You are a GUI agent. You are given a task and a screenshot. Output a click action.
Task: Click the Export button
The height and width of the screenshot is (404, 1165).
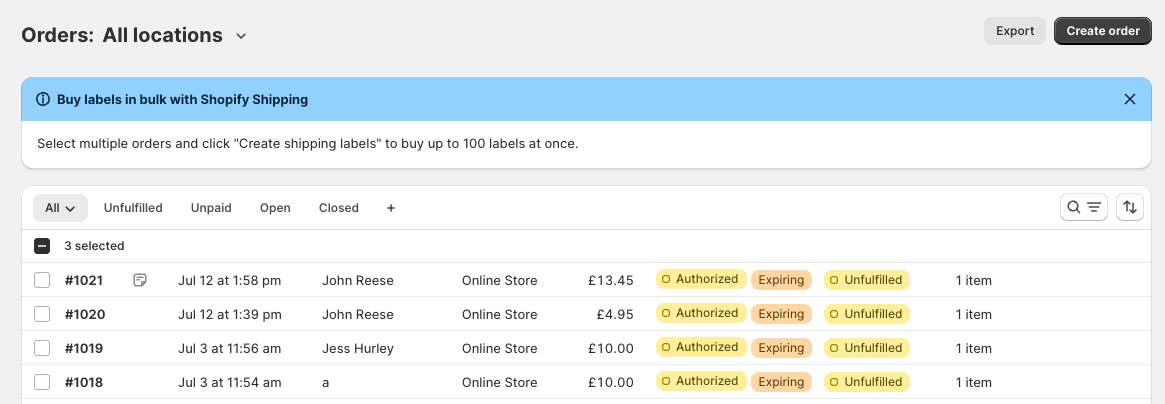tap(1014, 31)
